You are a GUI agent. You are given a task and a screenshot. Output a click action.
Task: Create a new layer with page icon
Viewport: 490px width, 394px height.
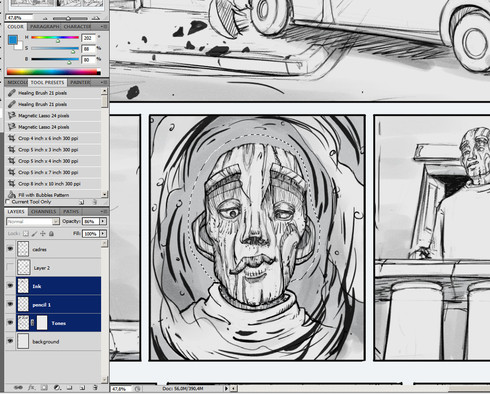pos(82,388)
